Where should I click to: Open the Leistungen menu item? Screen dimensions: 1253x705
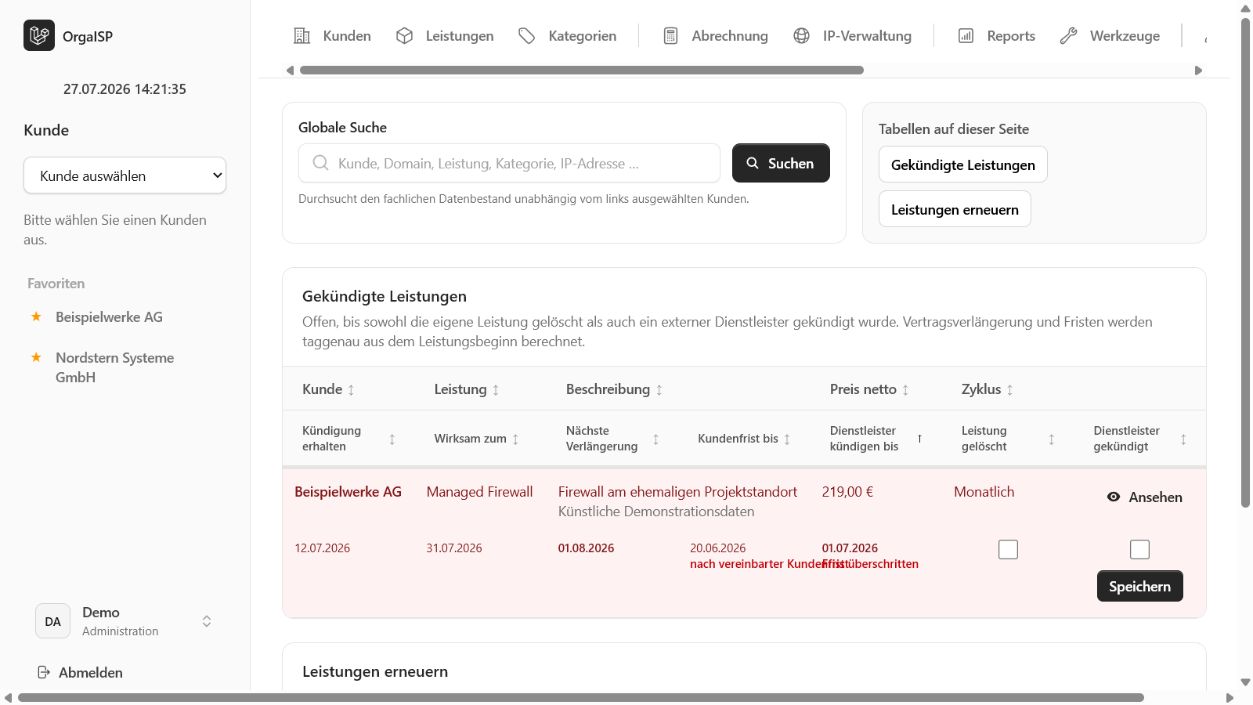click(445, 36)
